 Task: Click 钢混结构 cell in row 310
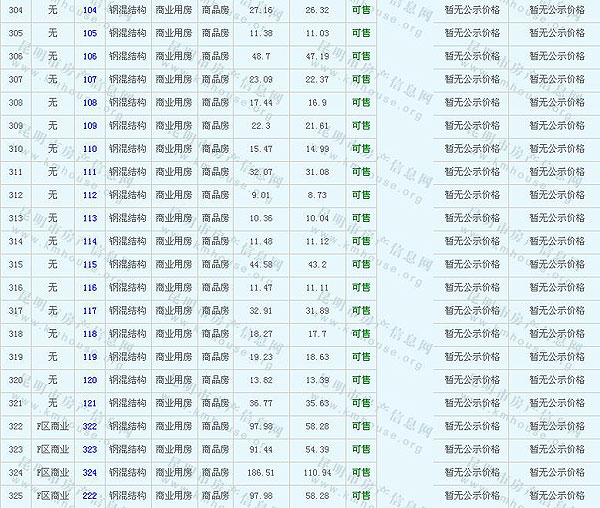[x=127, y=149]
